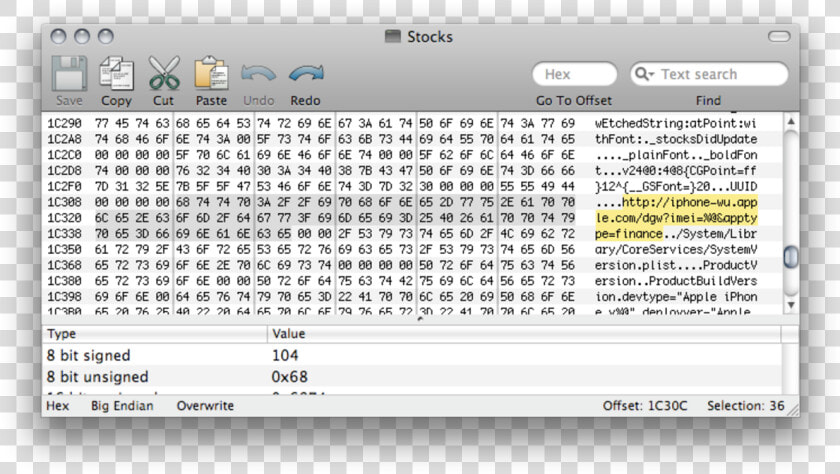Toggle toolbar with the title bar pill button
Viewport: 840px width, 474px height.
point(779,36)
